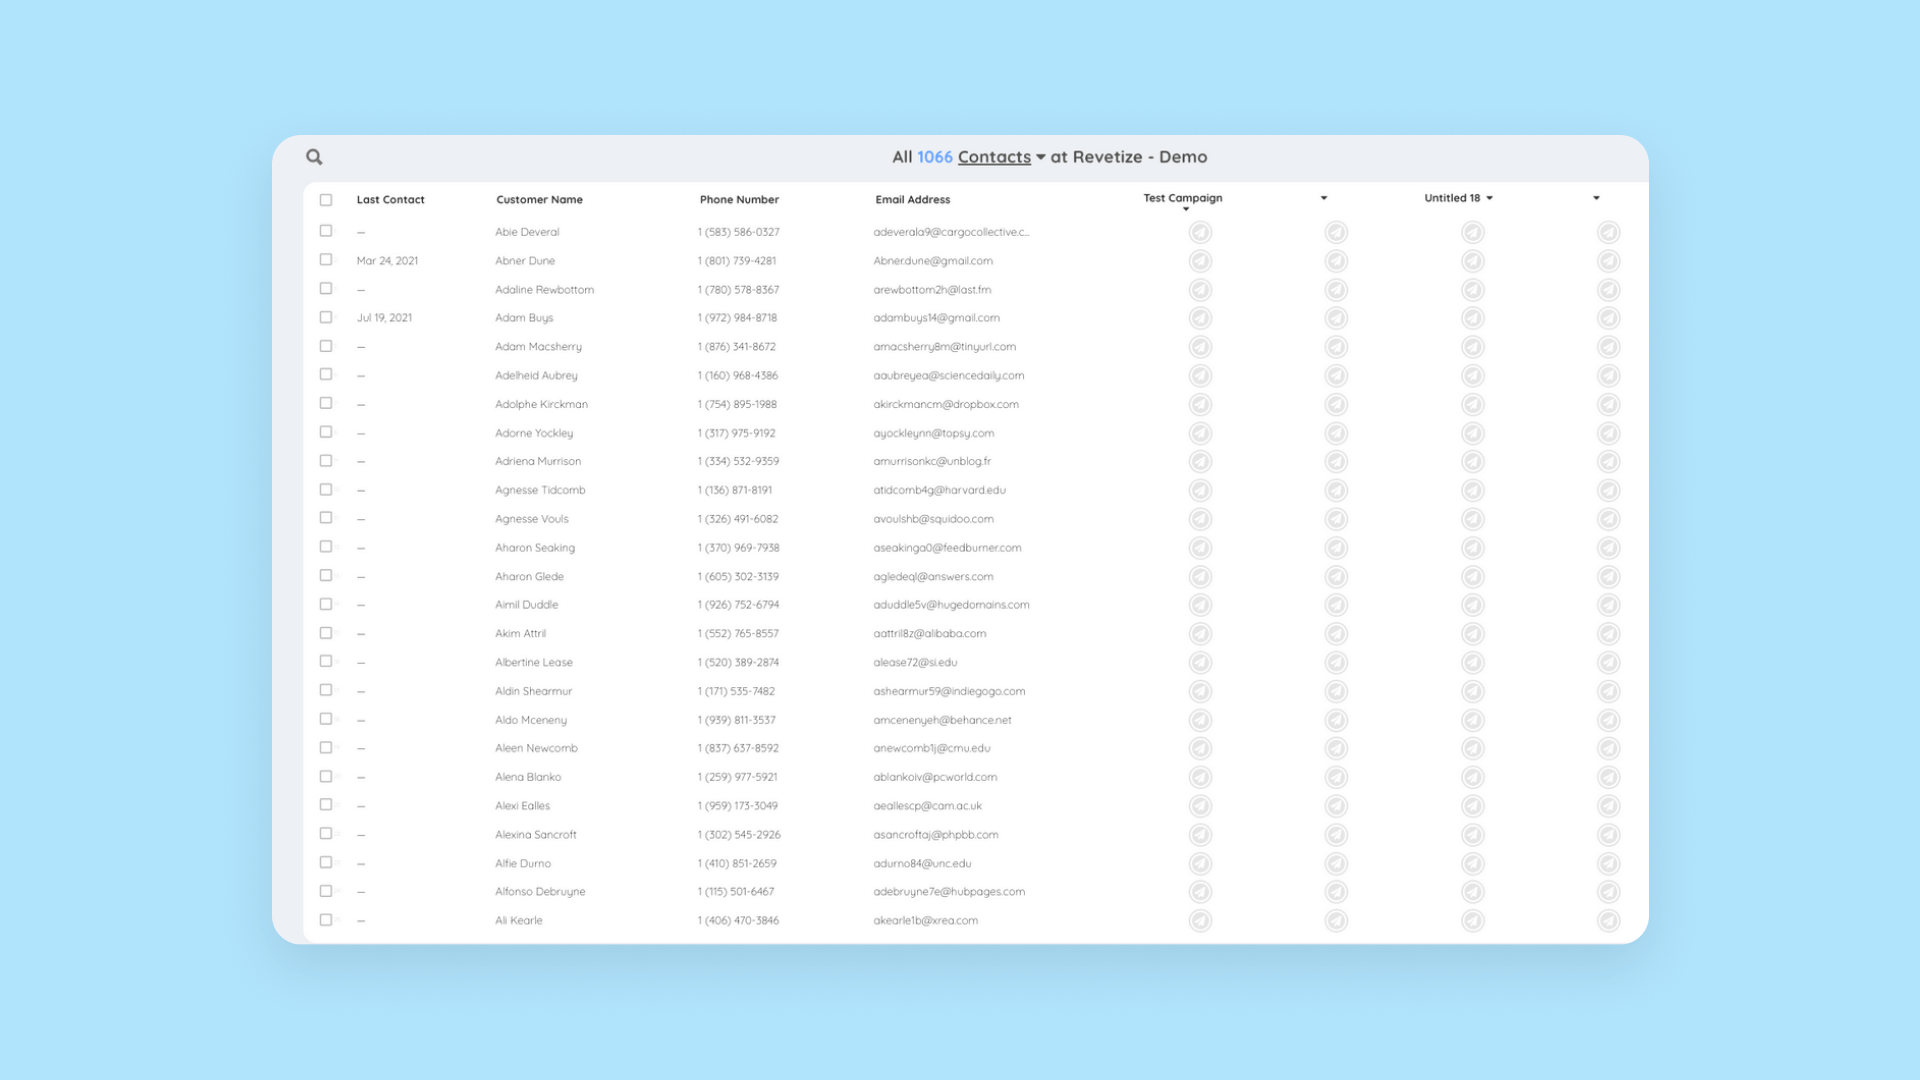Click the Untitled 18 campaign icon for Adam Buys
This screenshot has width=1920, height=1080.
tap(1472, 318)
